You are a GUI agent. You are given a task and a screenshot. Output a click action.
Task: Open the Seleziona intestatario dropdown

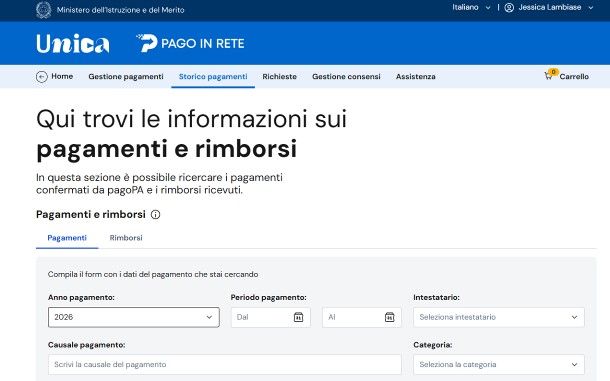[499, 317]
